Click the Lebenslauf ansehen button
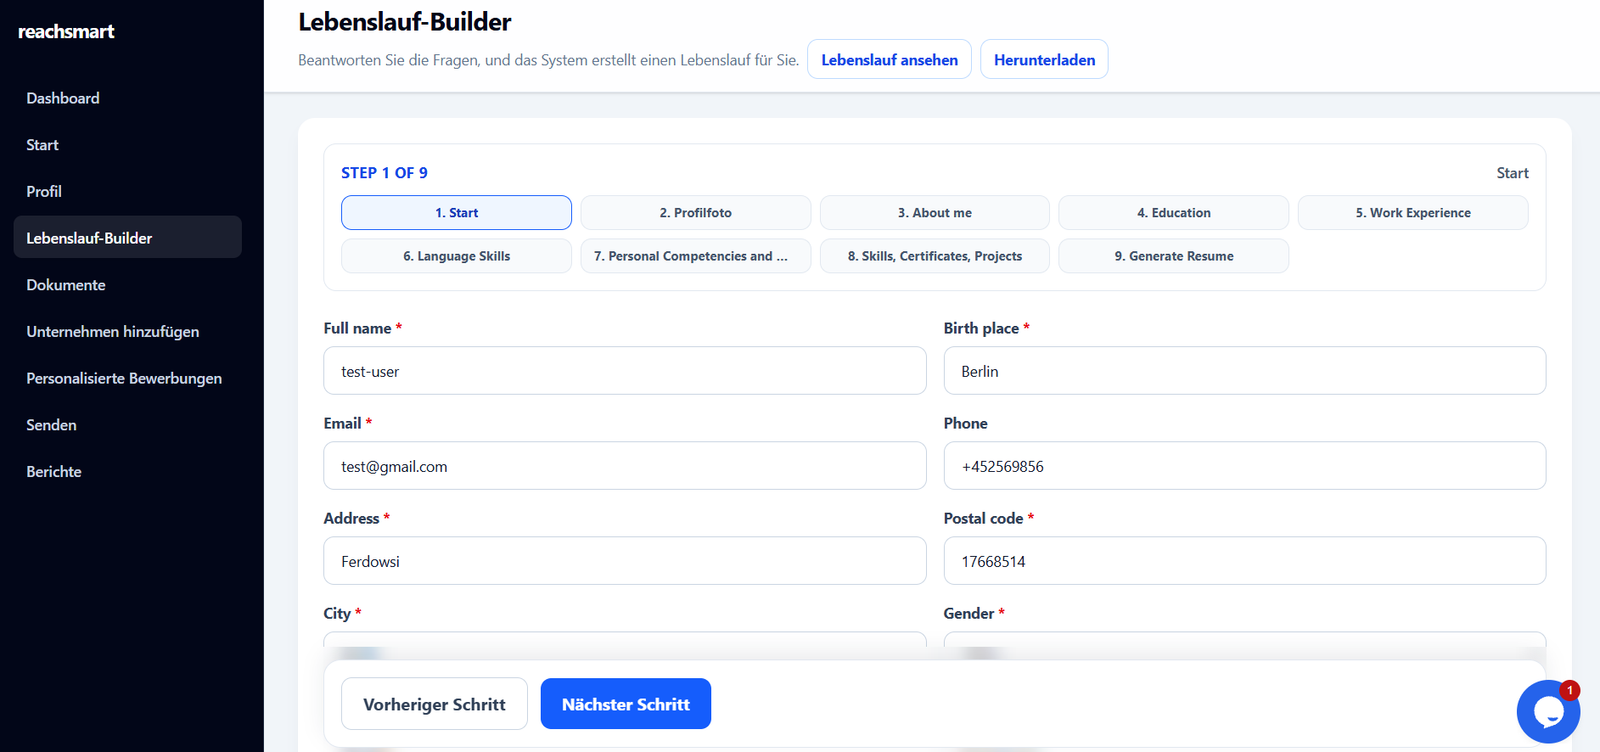Image resolution: width=1600 pixels, height=752 pixels. pyautogui.click(x=889, y=59)
